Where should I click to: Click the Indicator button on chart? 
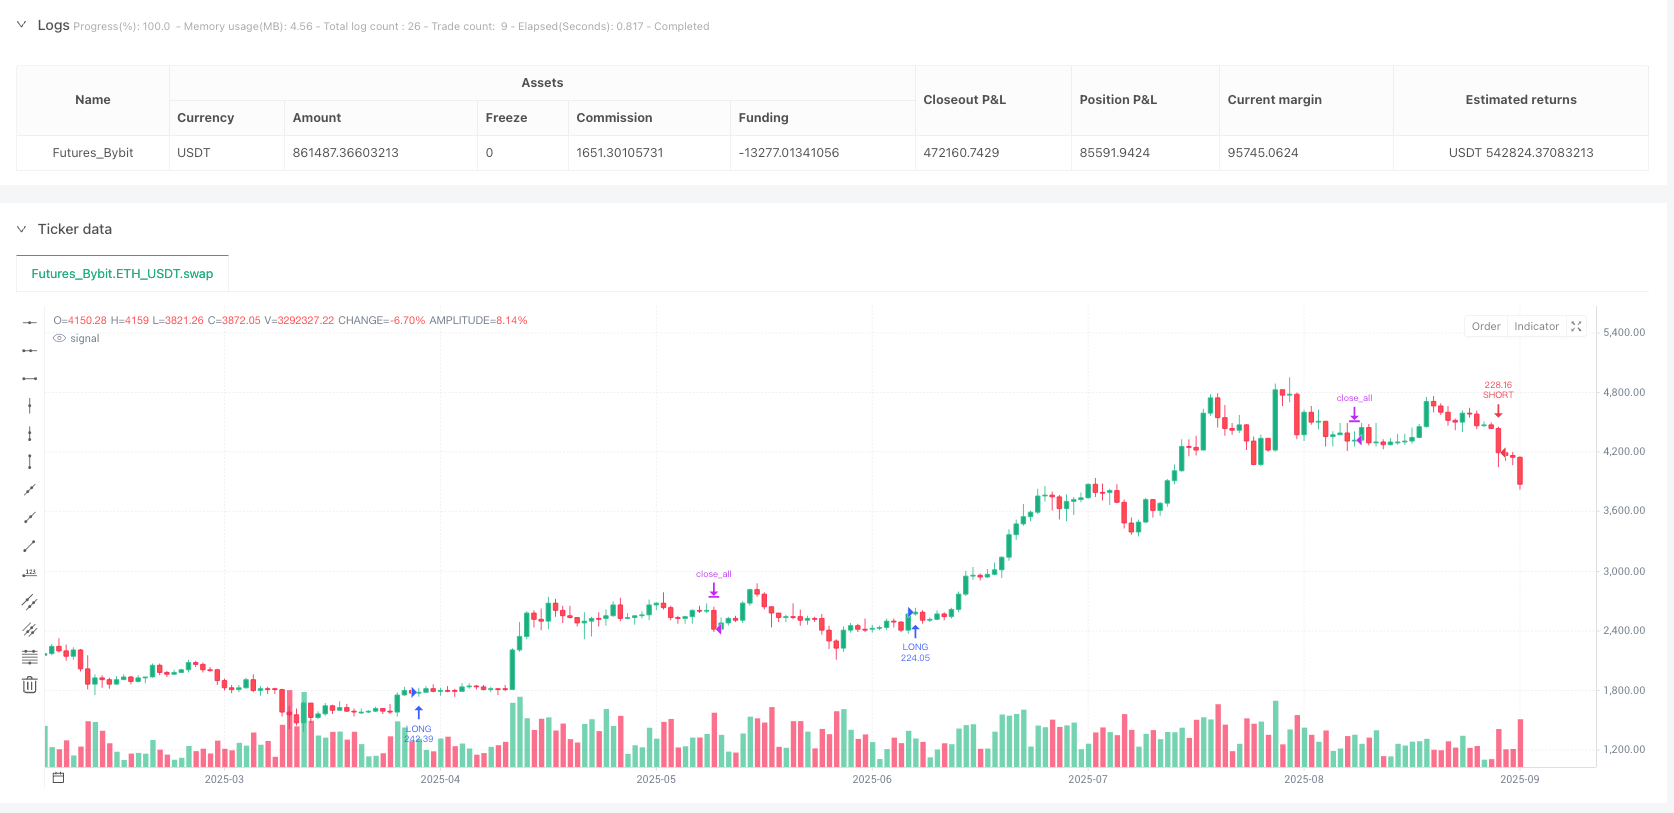click(1536, 326)
